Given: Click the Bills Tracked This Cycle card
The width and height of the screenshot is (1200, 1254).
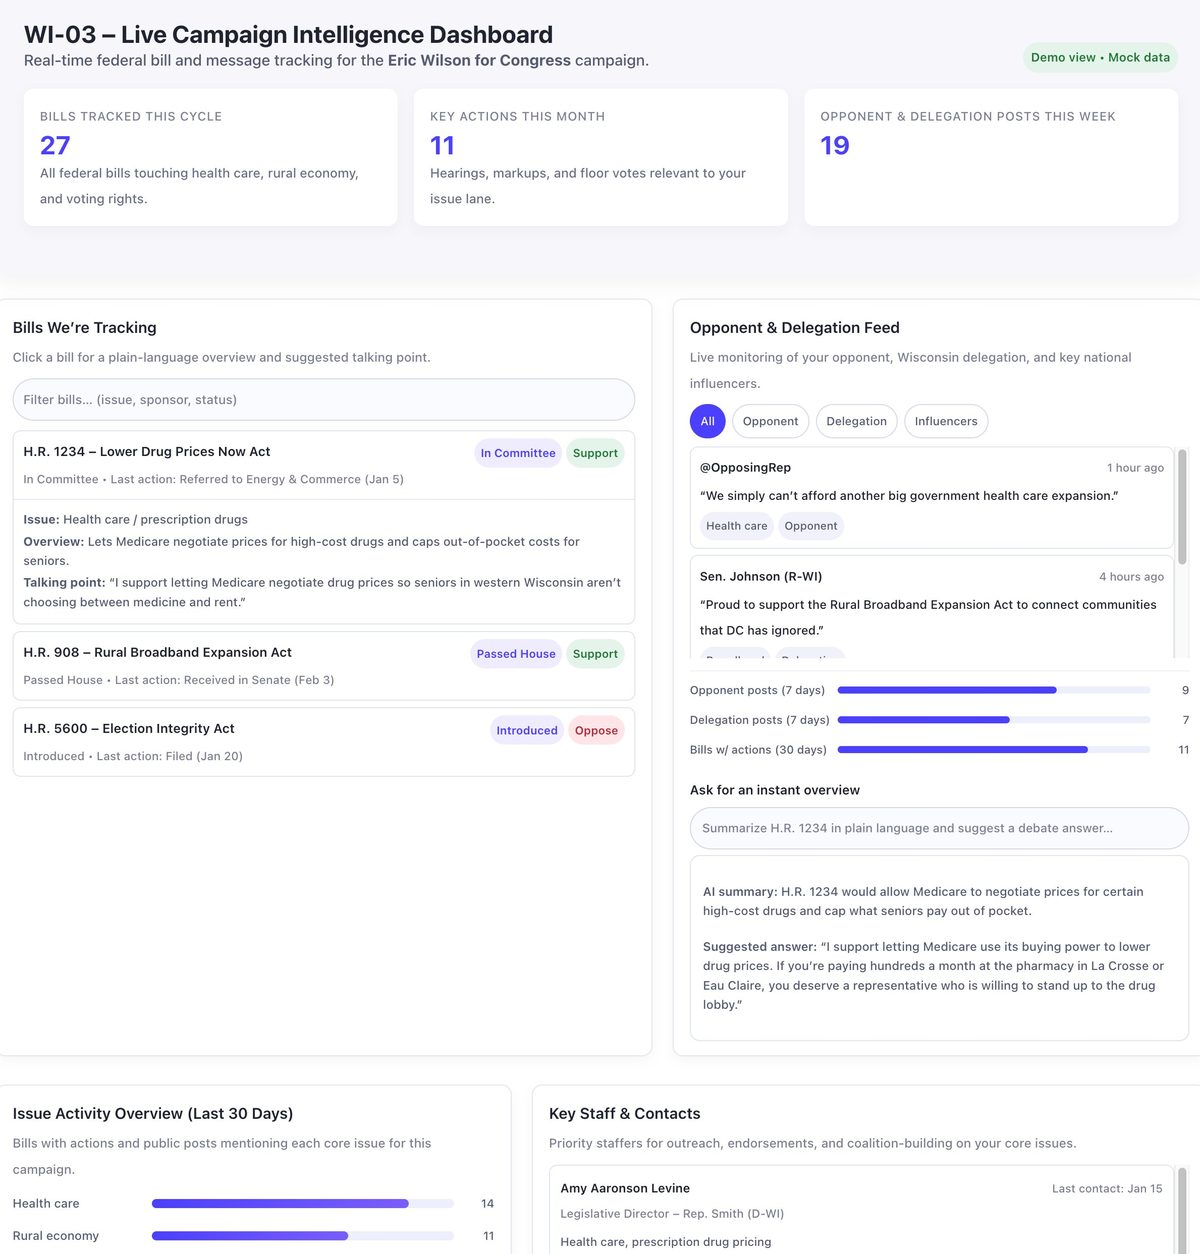Looking at the screenshot, I should click(x=211, y=157).
